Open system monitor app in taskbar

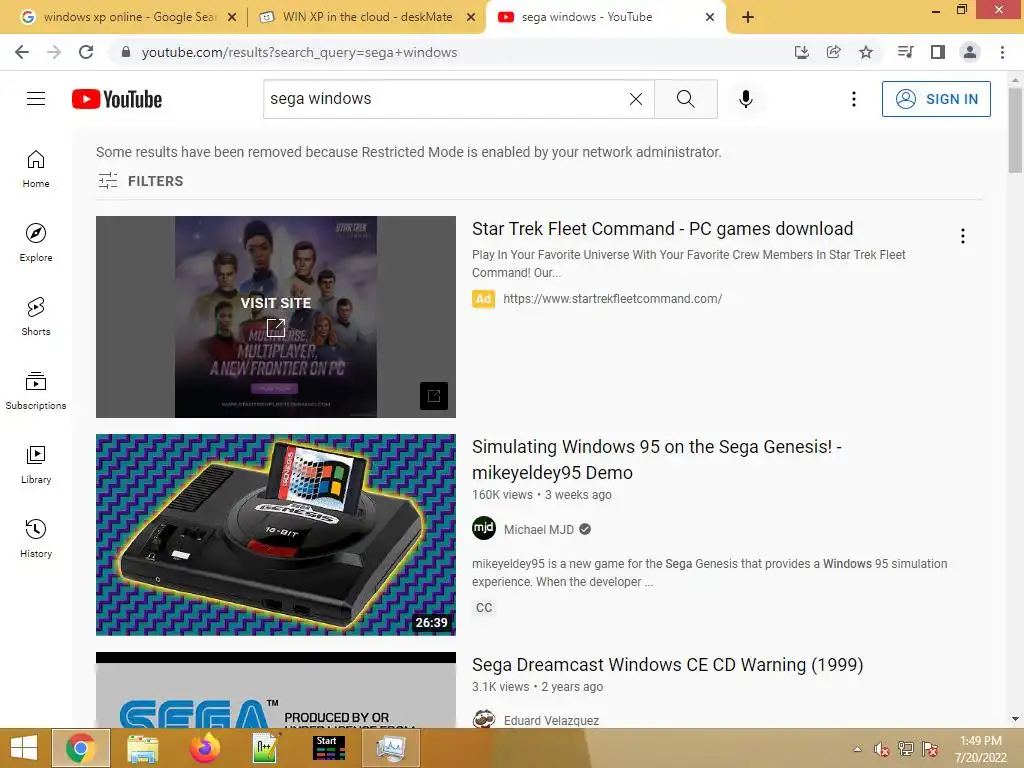point(391,748)
